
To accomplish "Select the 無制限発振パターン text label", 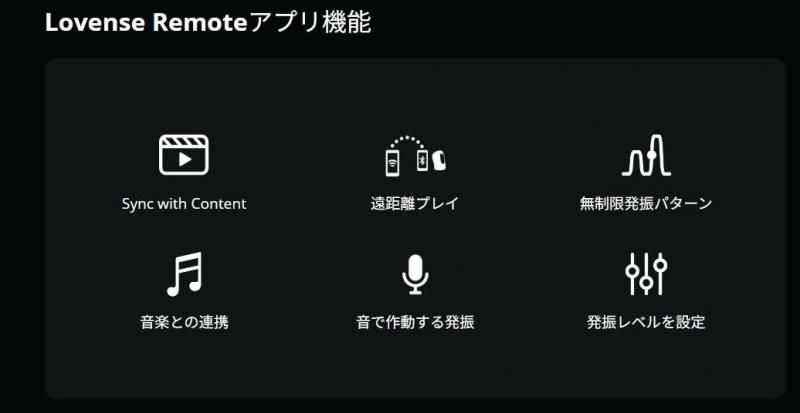I will pos(646,204).
